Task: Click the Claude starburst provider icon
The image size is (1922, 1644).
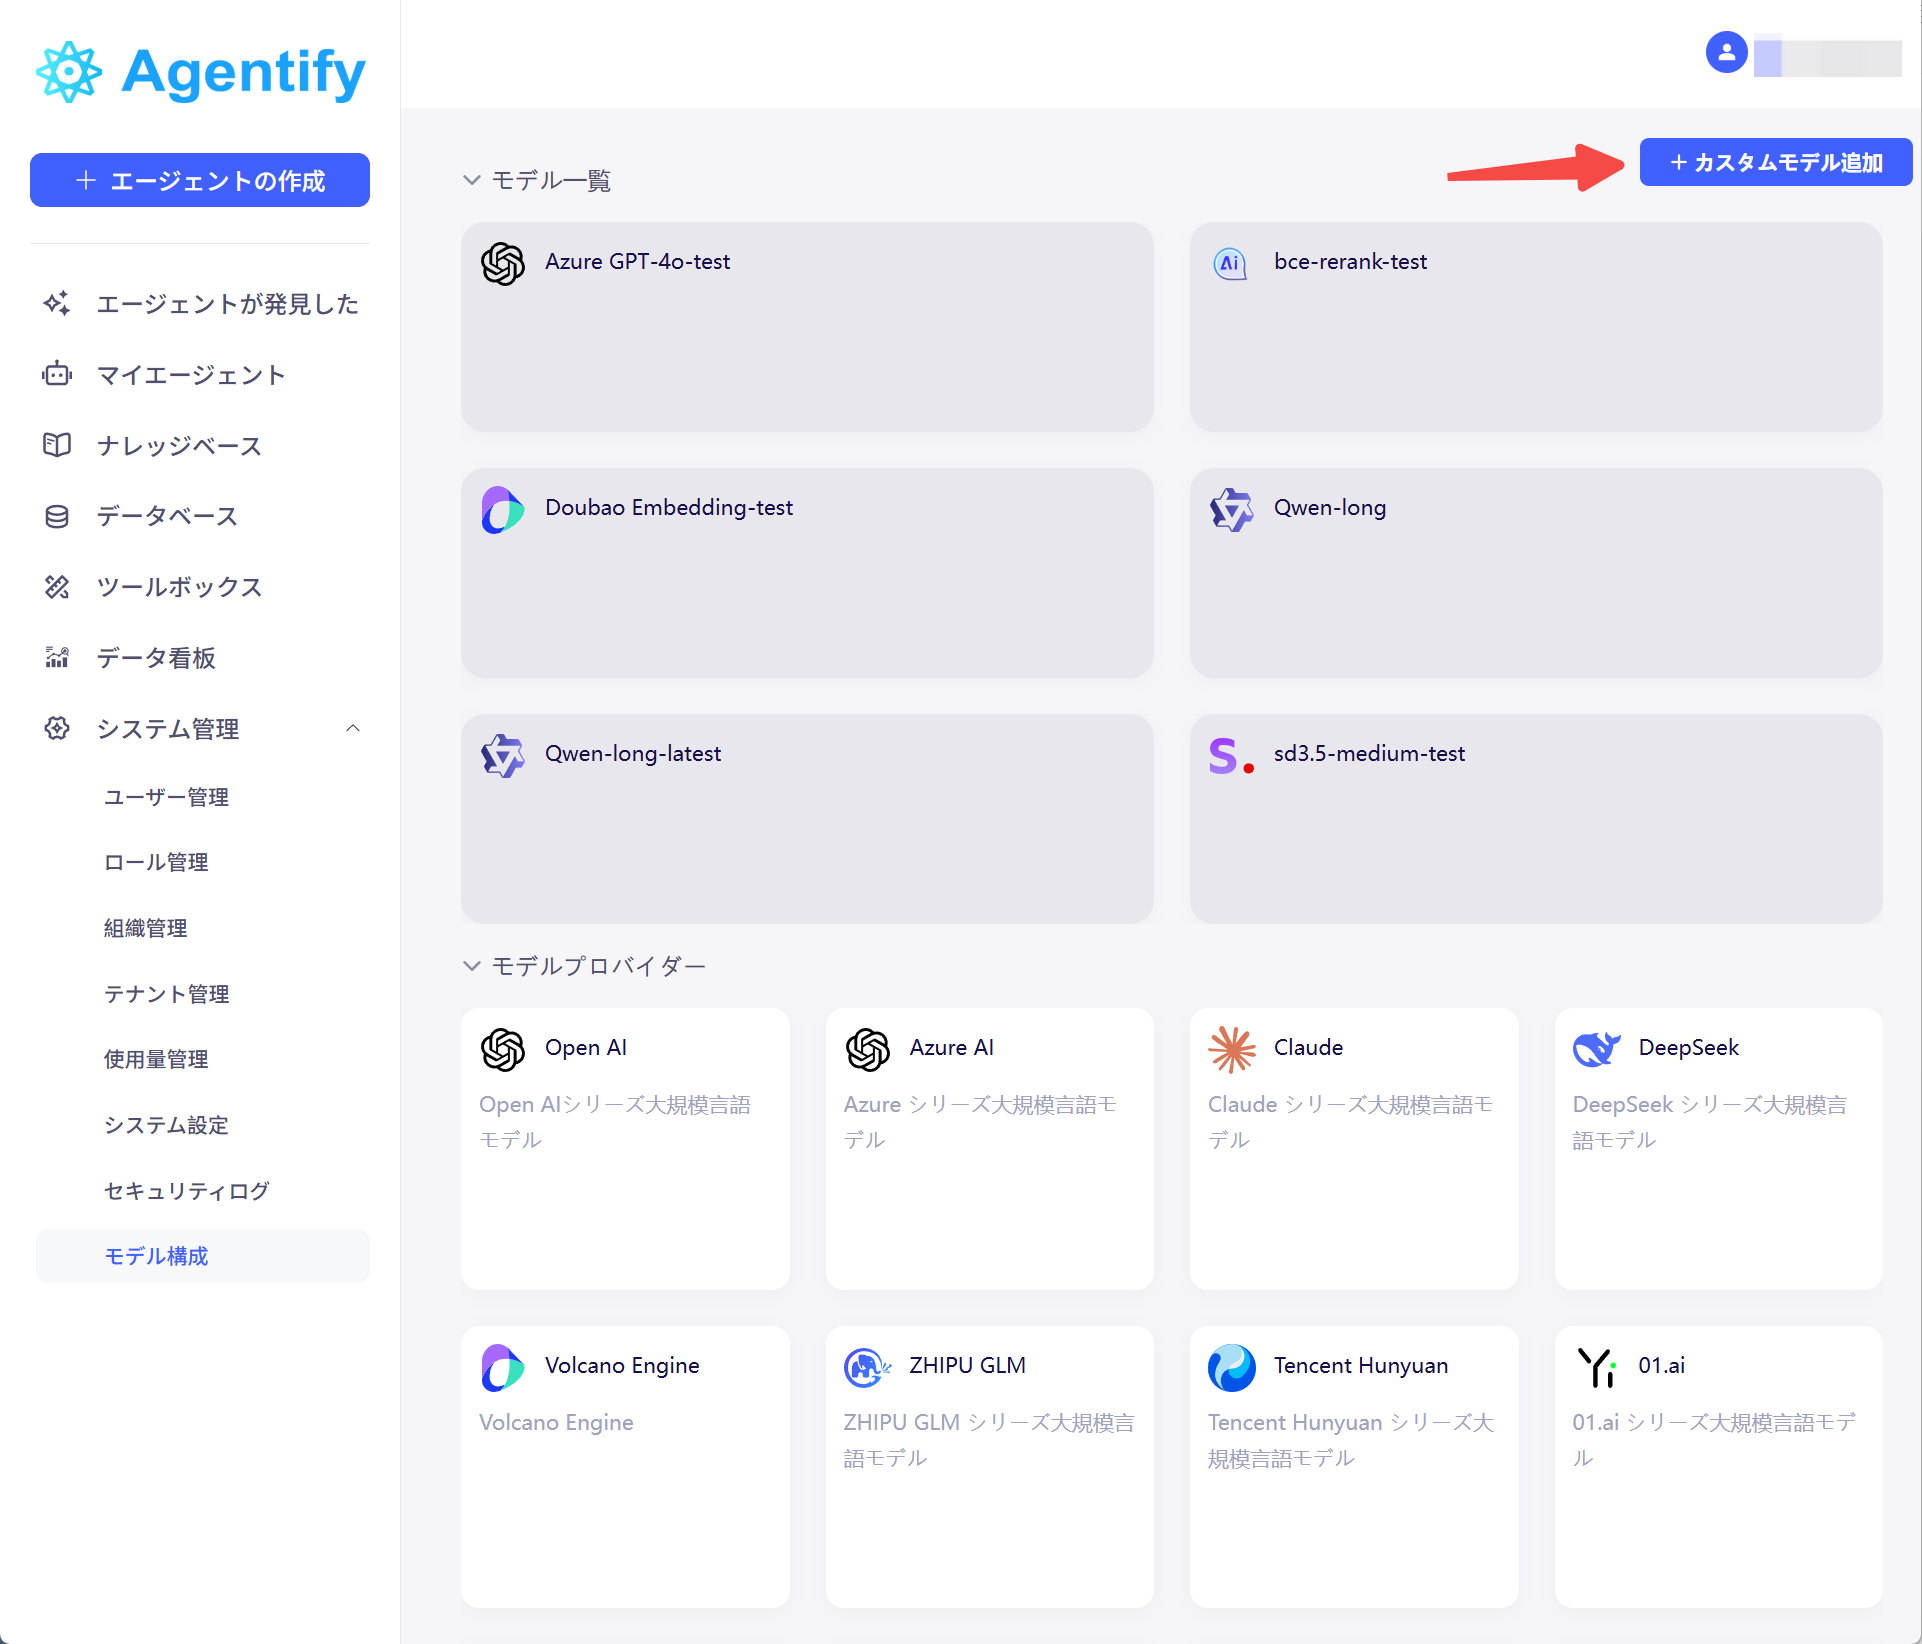Action: tap(1232, 1049)
